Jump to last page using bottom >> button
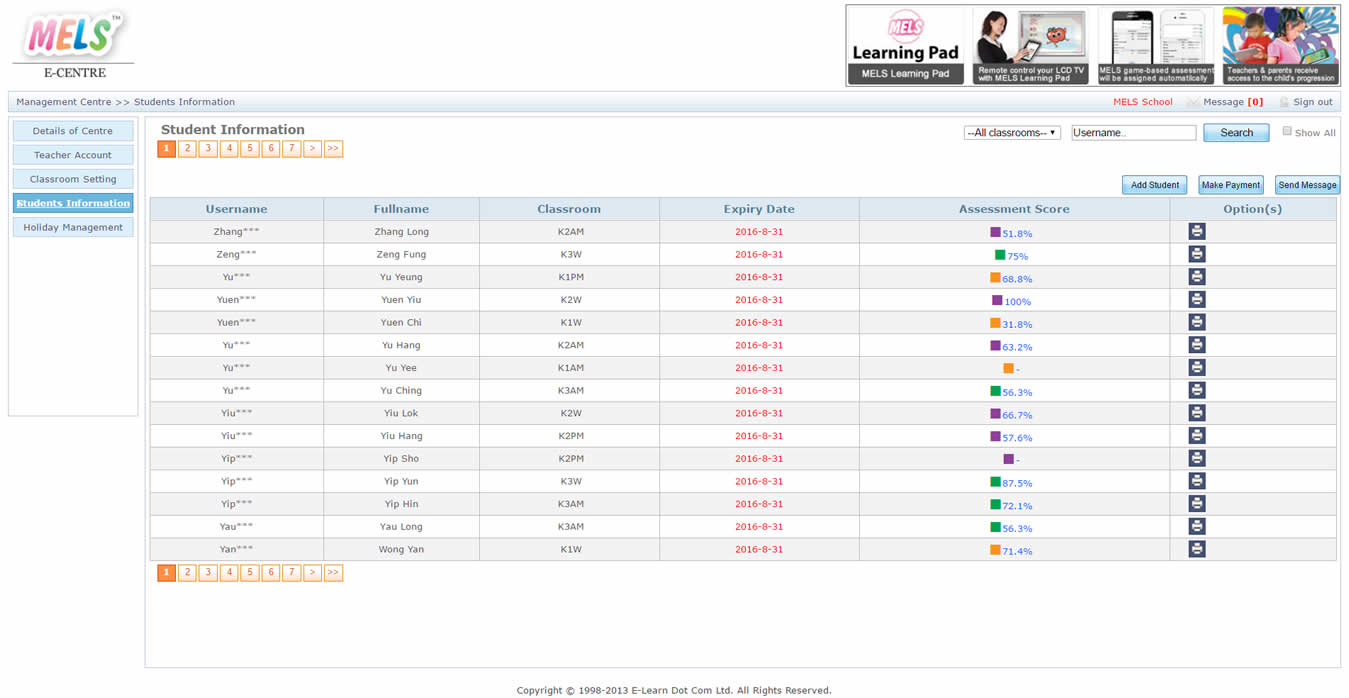1349x698 pixels. point(333,573)
